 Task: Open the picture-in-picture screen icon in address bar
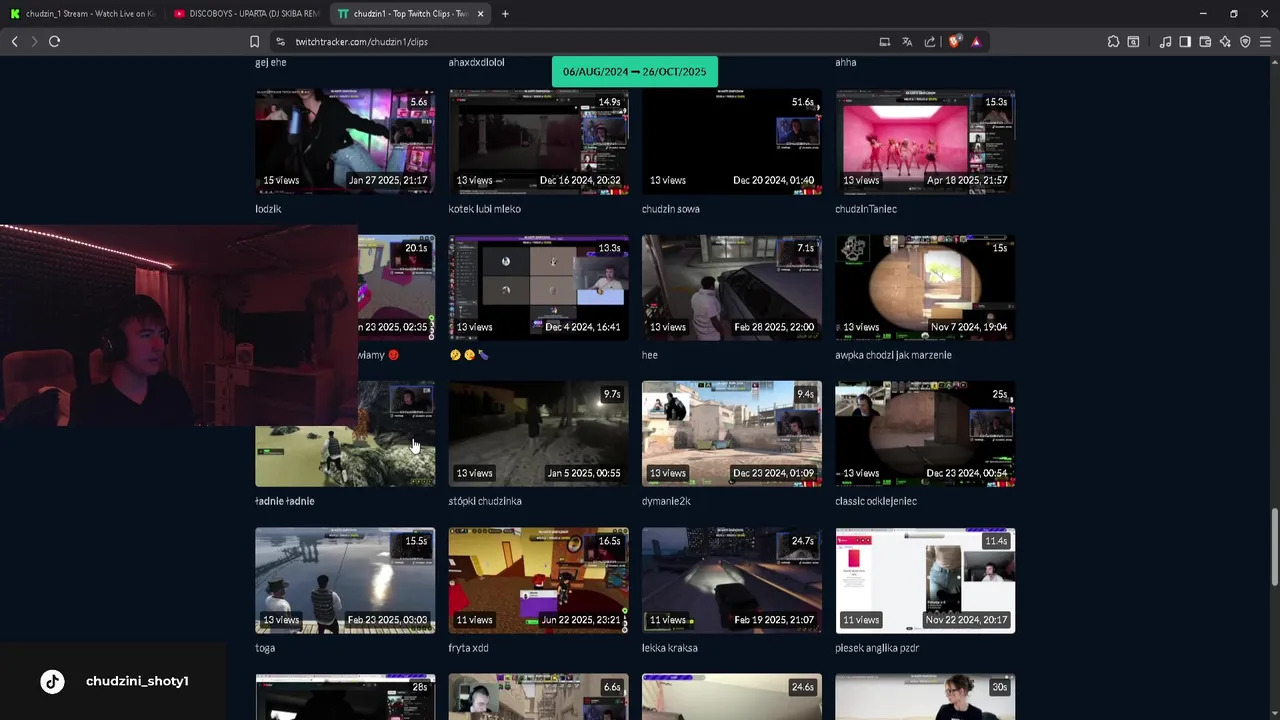(884, 42)
